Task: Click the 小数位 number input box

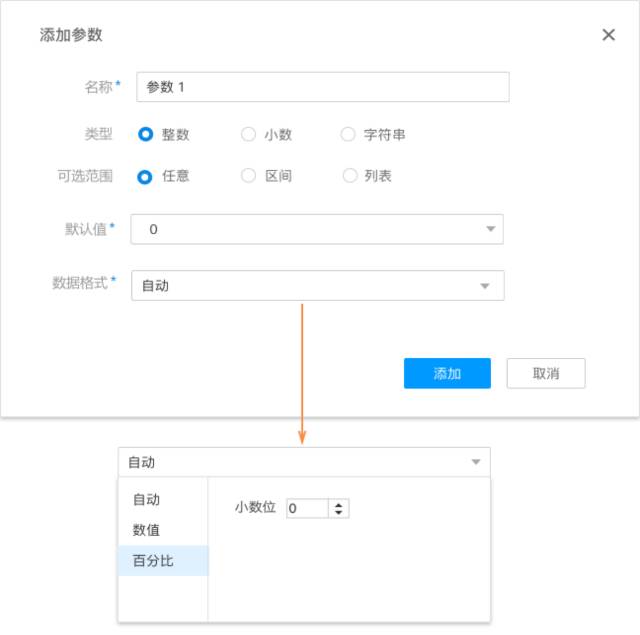Action: (x=307, y=508)
